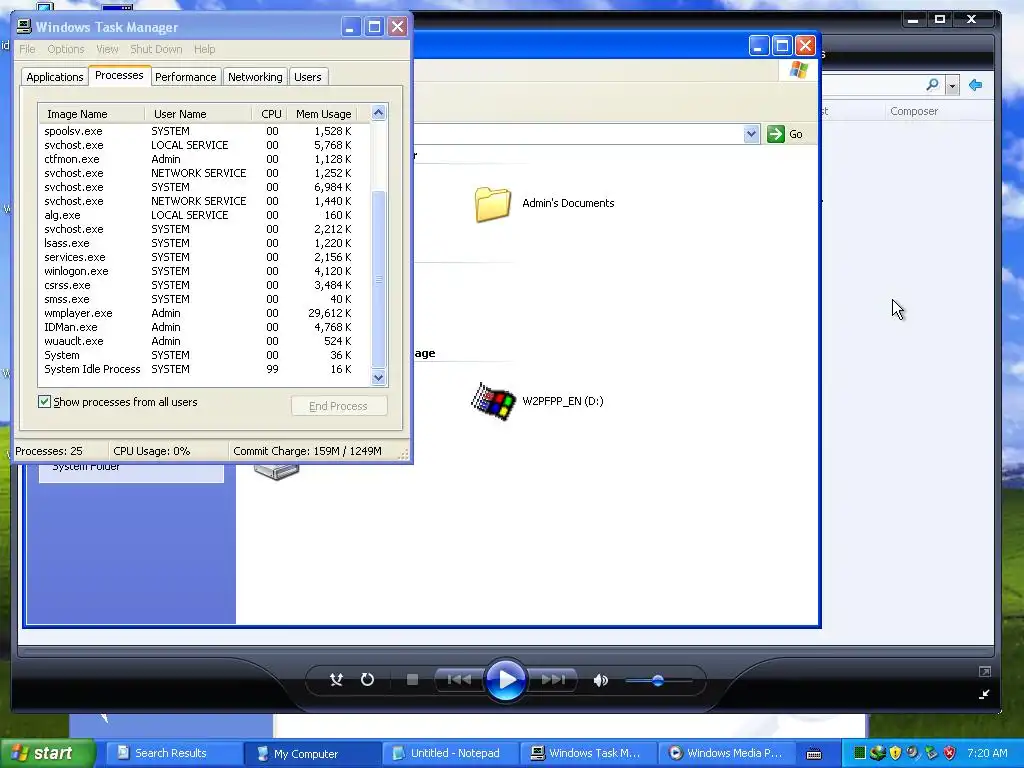This screenshot has height=768, width=1024.
Task: Play media with the blue Play button
Action: tap(505, 680)
